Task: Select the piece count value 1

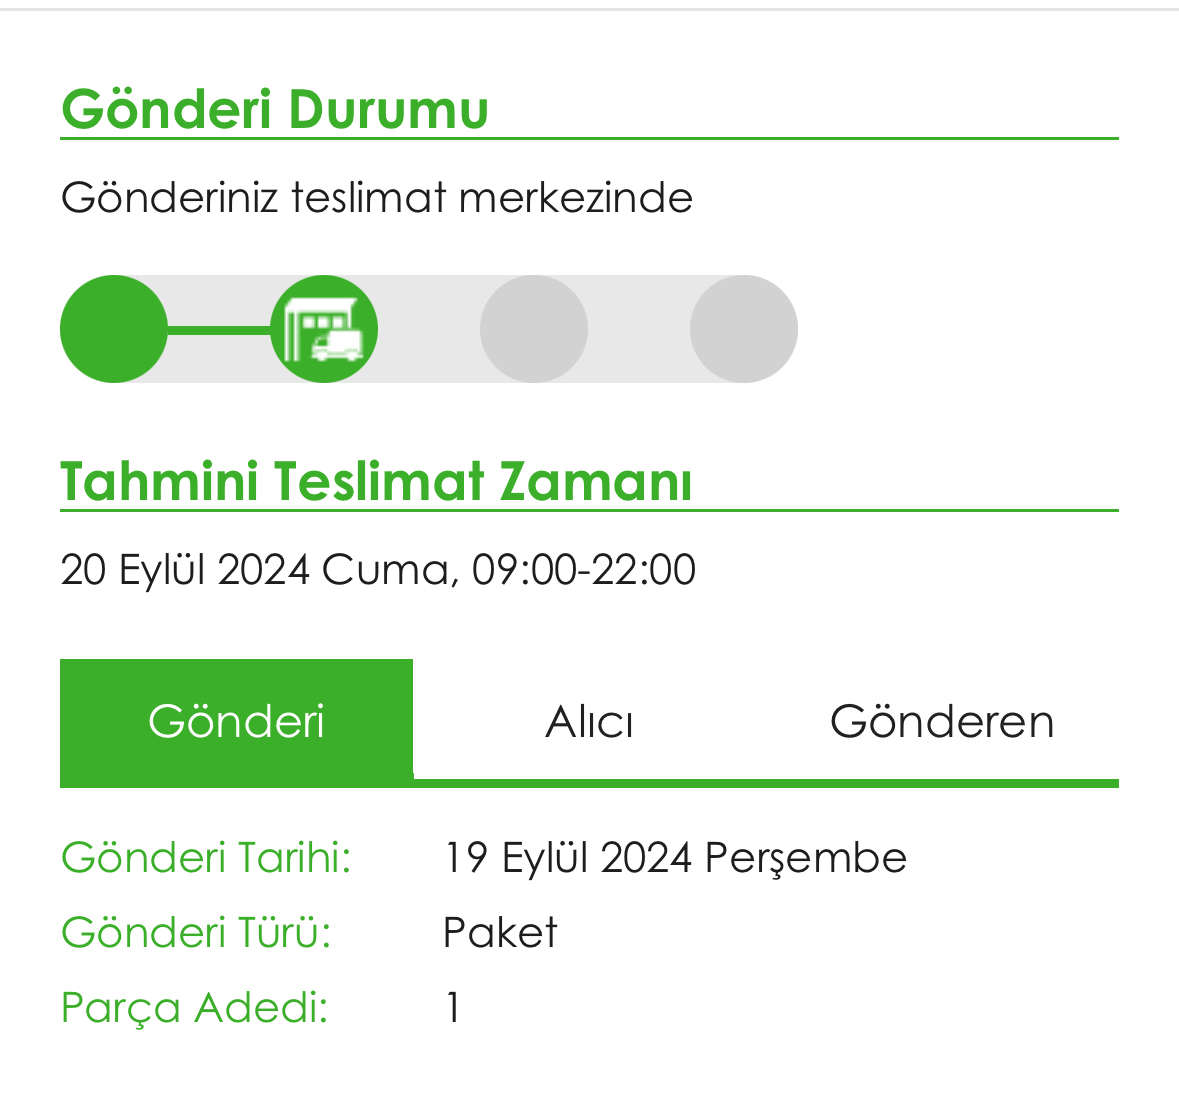Action: click(x=453, y=1008)
